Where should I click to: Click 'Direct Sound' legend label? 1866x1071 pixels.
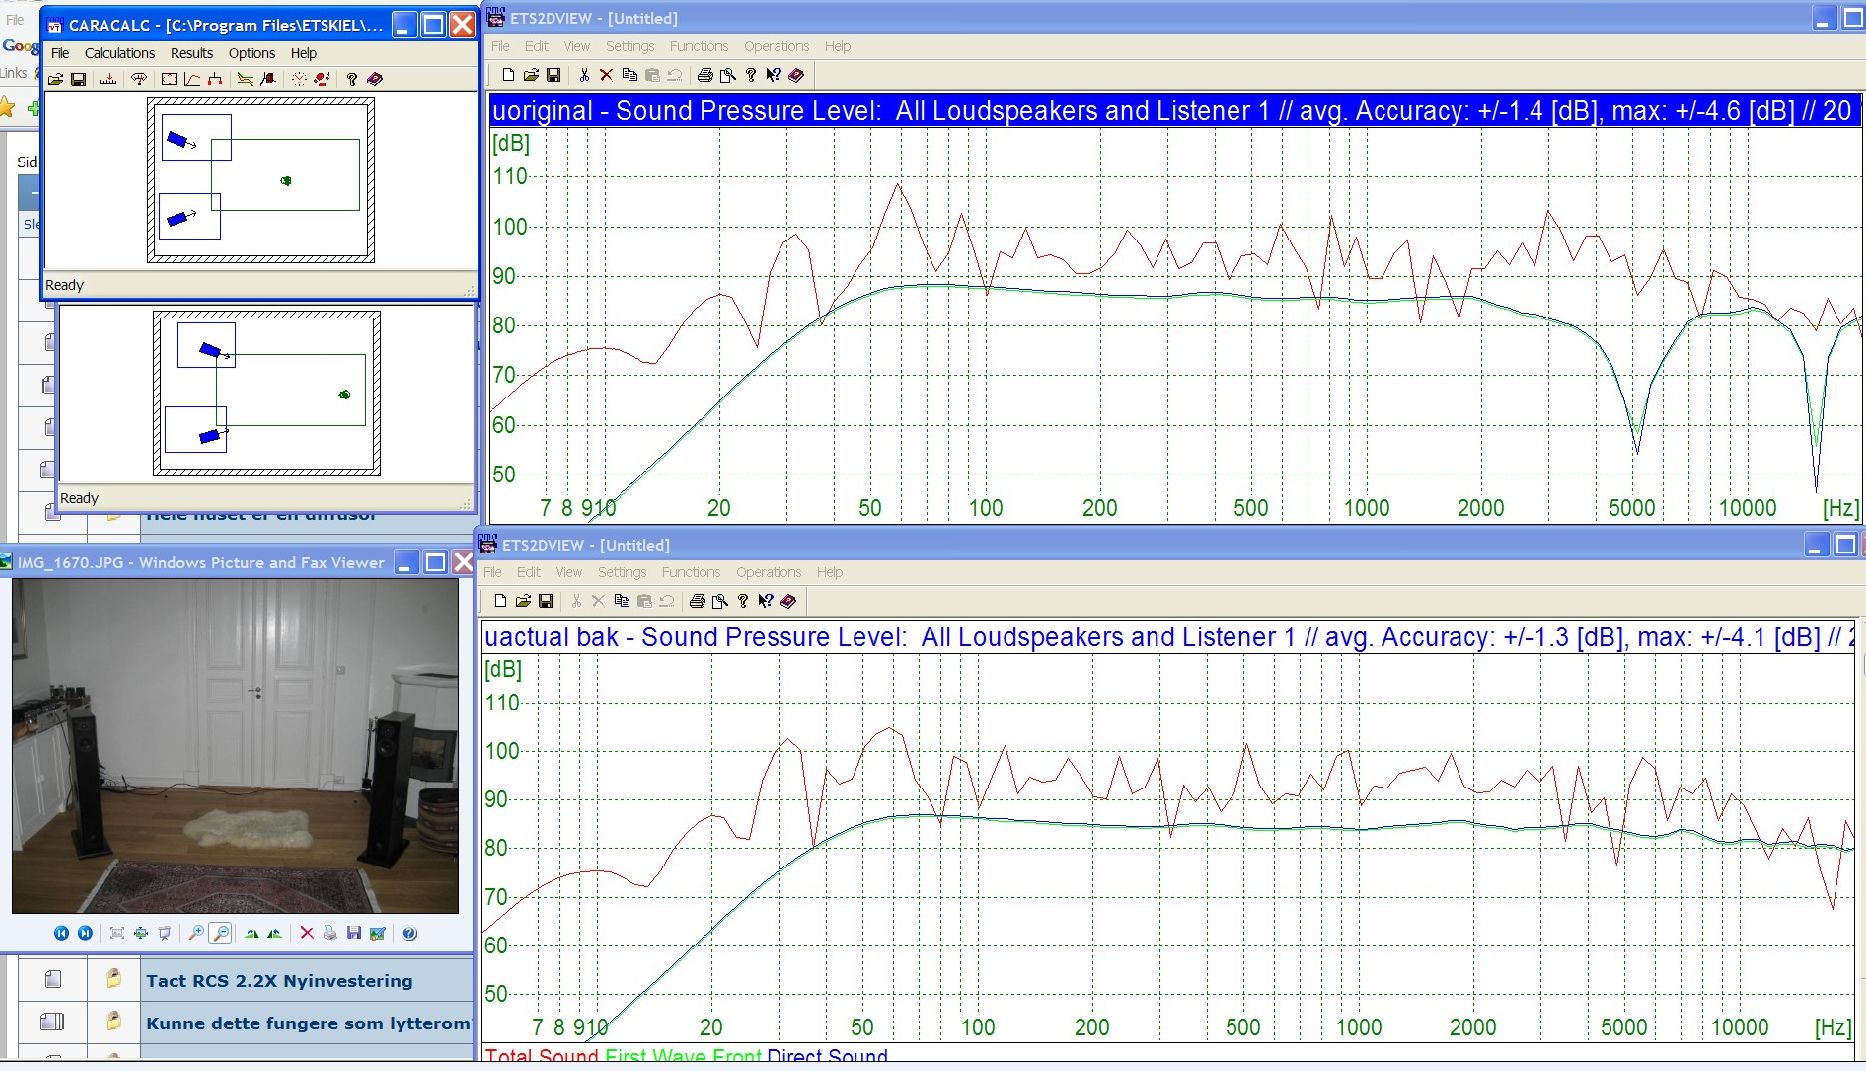click(x=827, y=1056)
